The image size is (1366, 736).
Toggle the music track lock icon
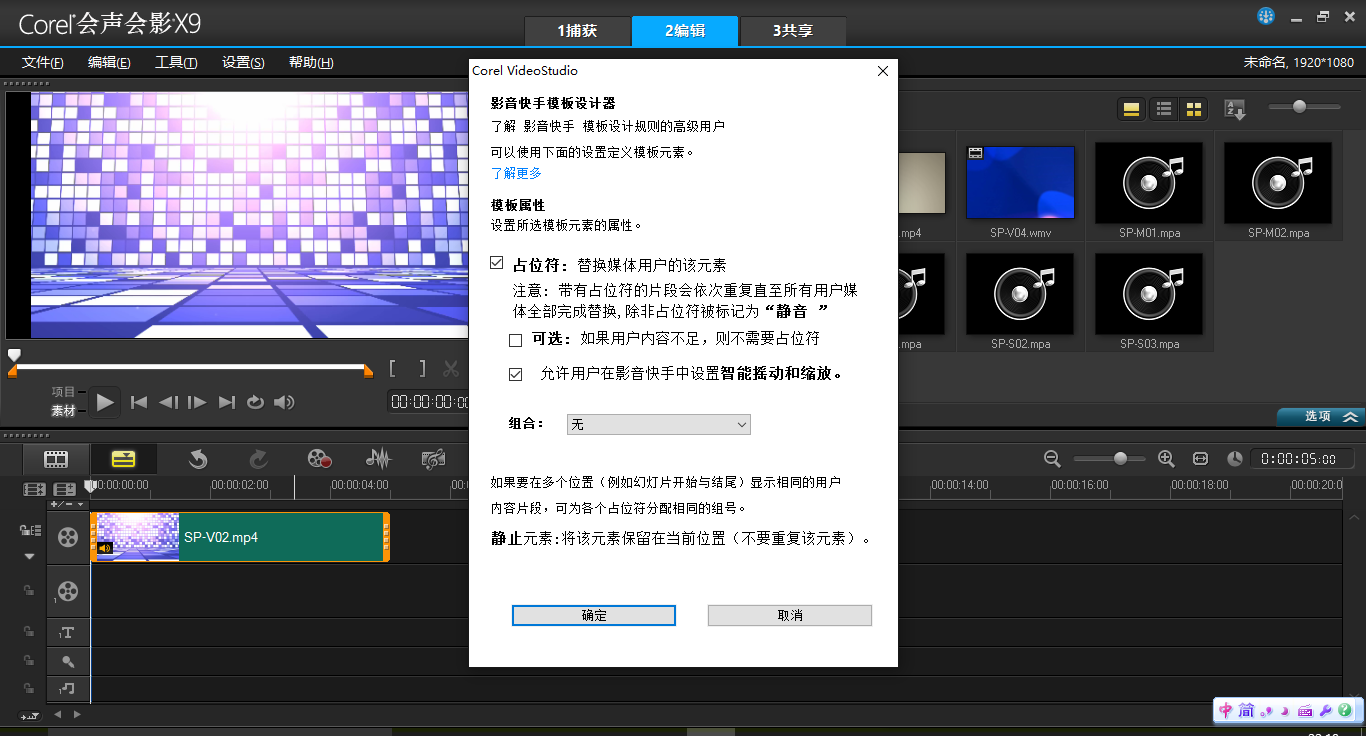coord(29,688)
